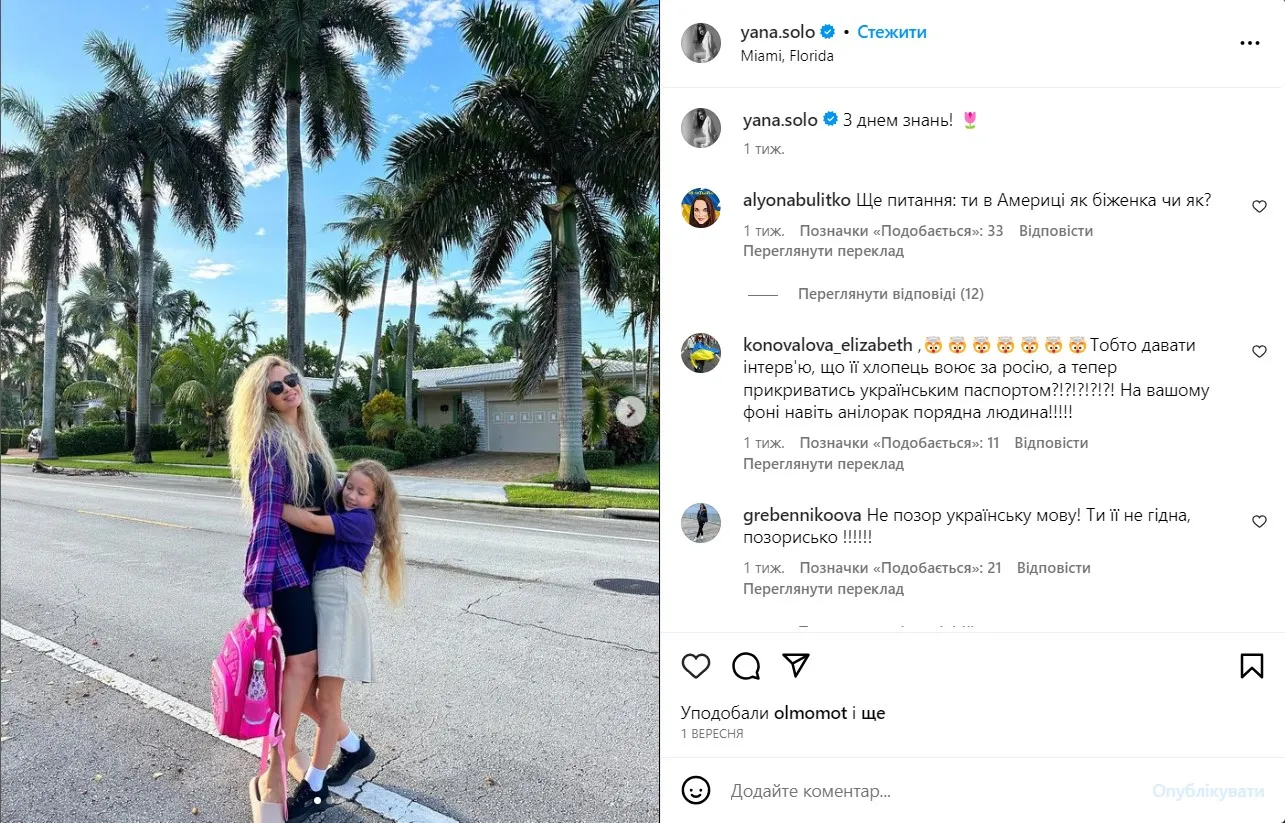
Task: Focus the Додайте коментар input field
Action: pos(935,791)
